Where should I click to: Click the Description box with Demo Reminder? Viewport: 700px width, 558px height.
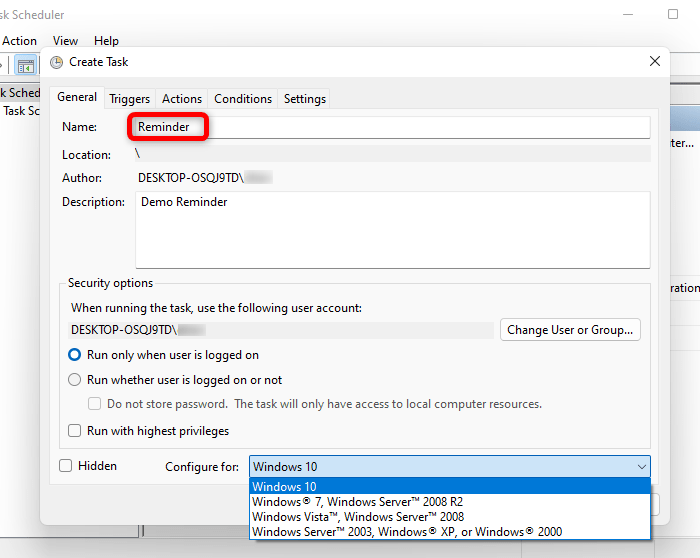(392, 230)
